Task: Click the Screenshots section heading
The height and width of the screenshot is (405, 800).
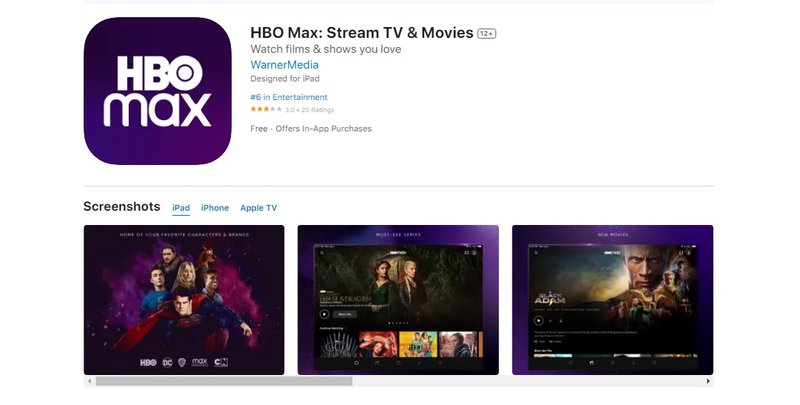Action: 121,207
